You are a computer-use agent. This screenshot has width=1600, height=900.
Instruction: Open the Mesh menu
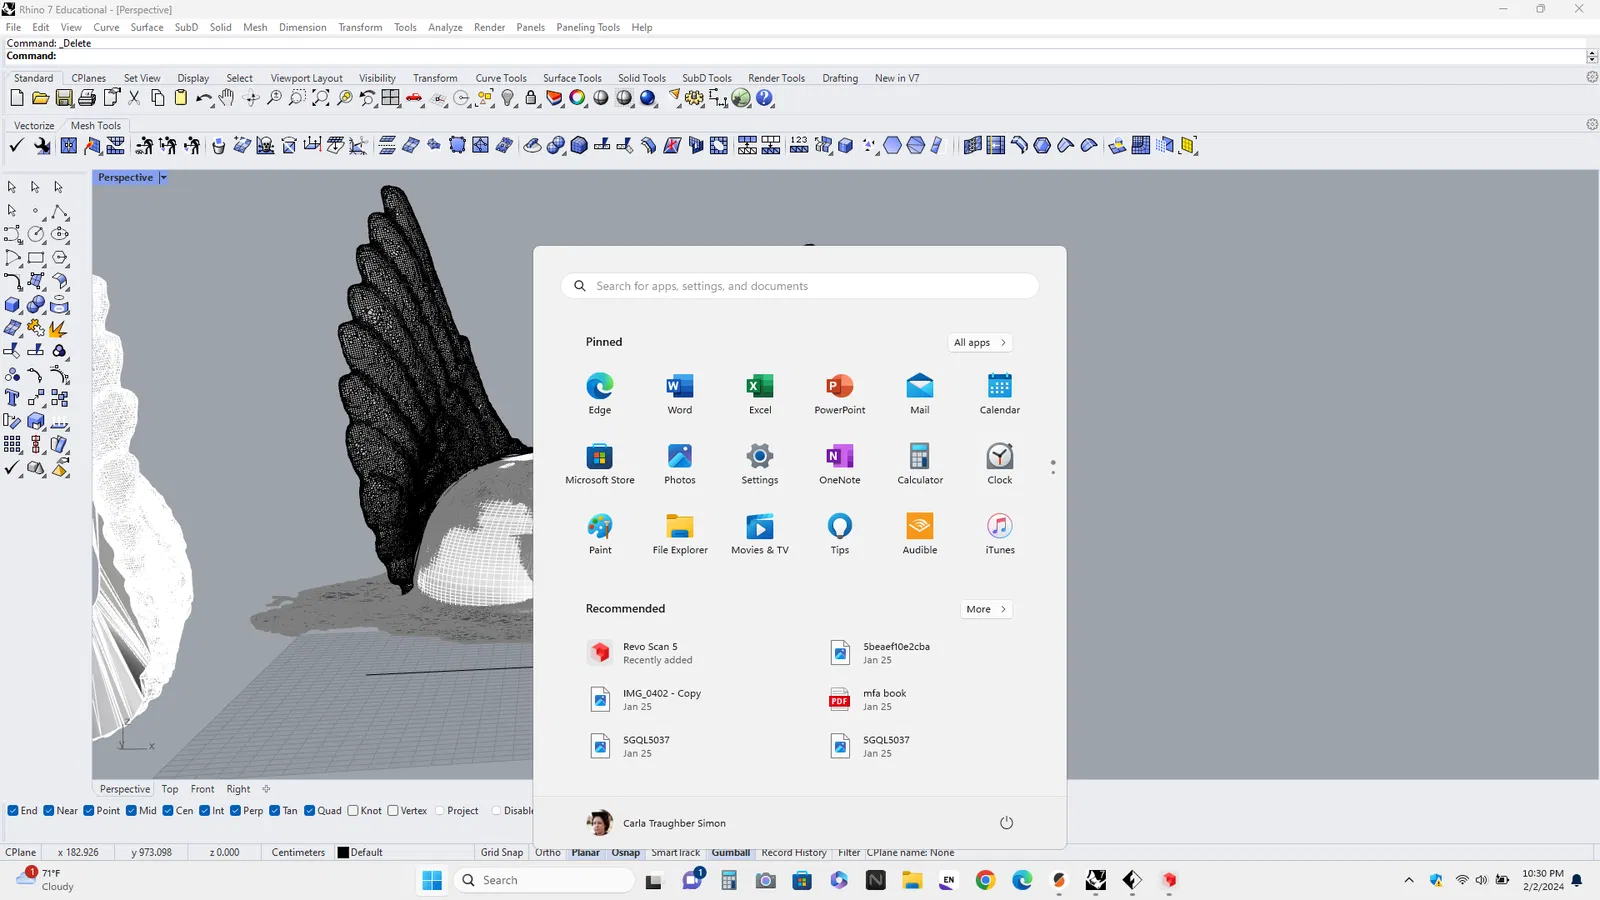coord(255,27)
